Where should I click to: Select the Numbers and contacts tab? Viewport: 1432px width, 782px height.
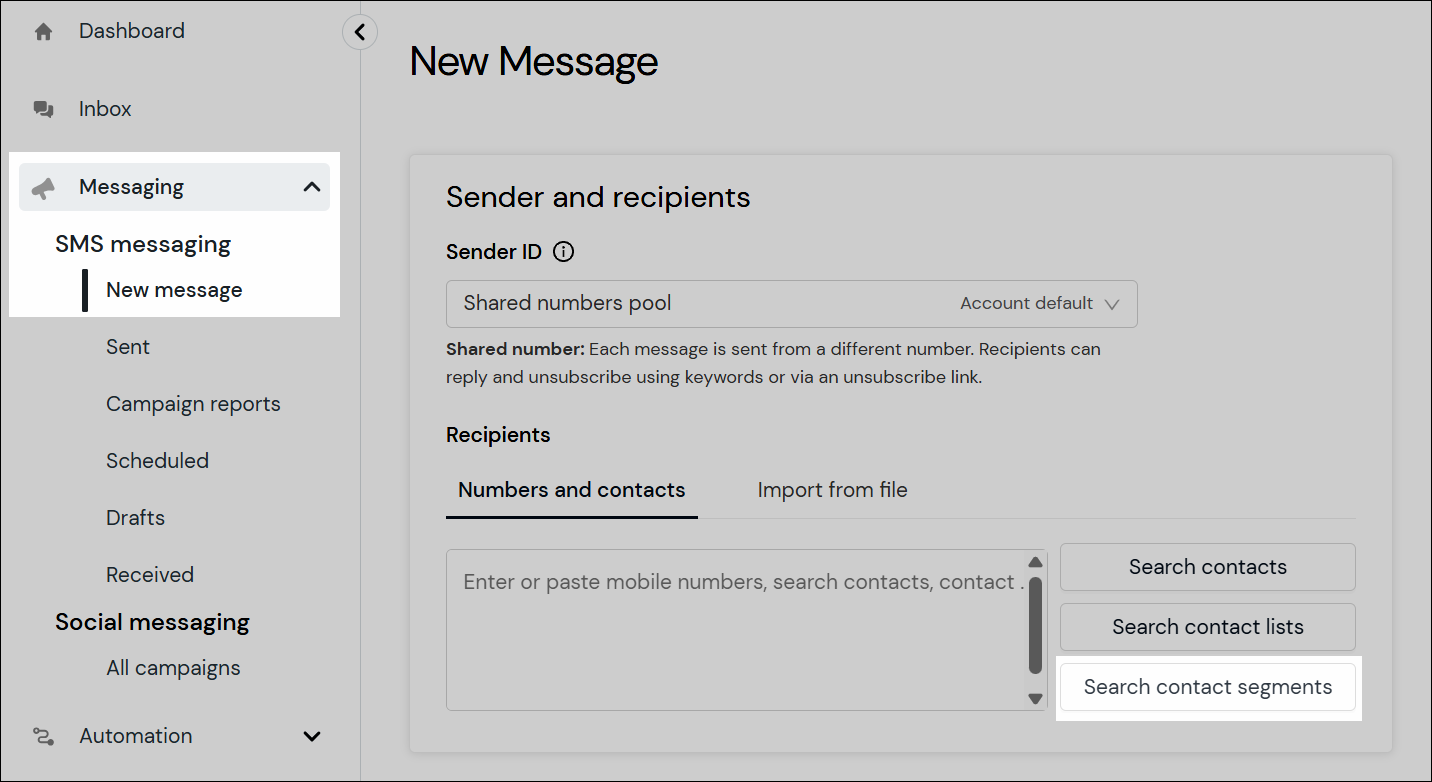[571, 490]
